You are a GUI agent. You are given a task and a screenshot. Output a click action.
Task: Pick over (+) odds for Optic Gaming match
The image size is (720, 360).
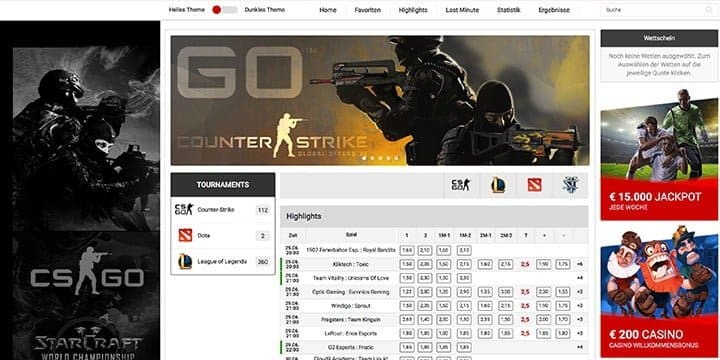(x=544, y=292)
